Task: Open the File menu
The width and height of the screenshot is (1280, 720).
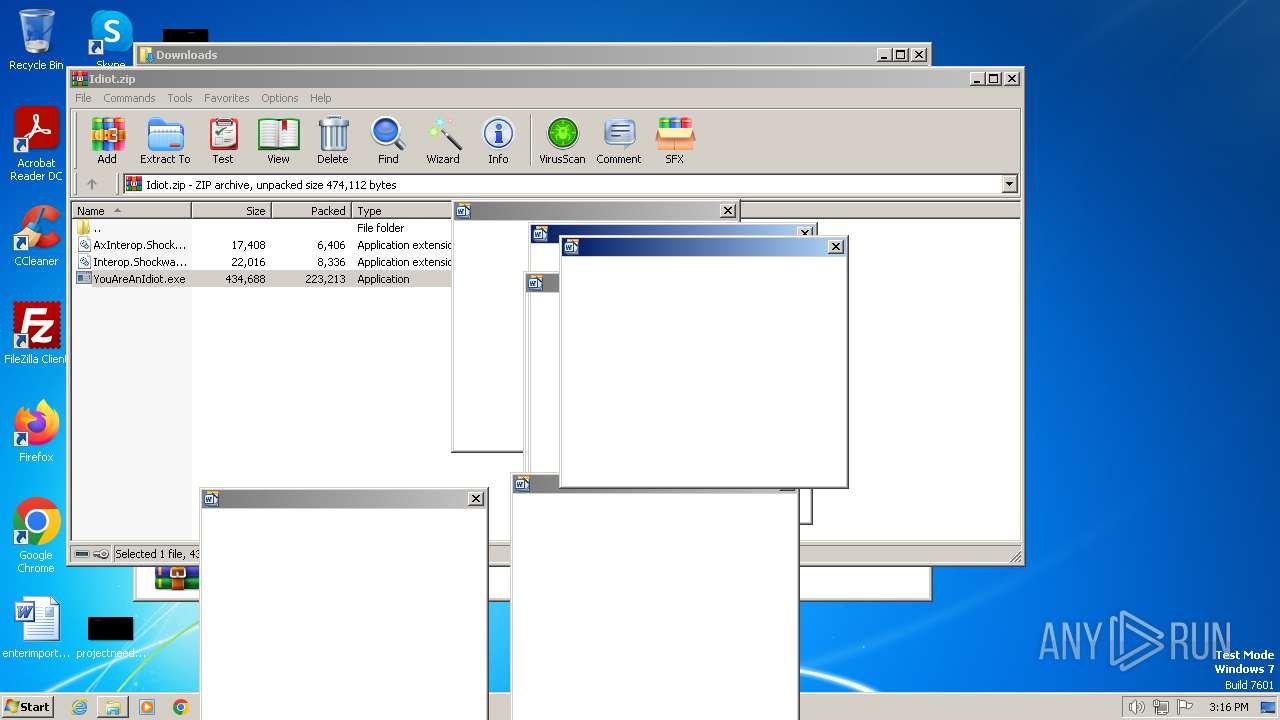Action: pos(83,98)
